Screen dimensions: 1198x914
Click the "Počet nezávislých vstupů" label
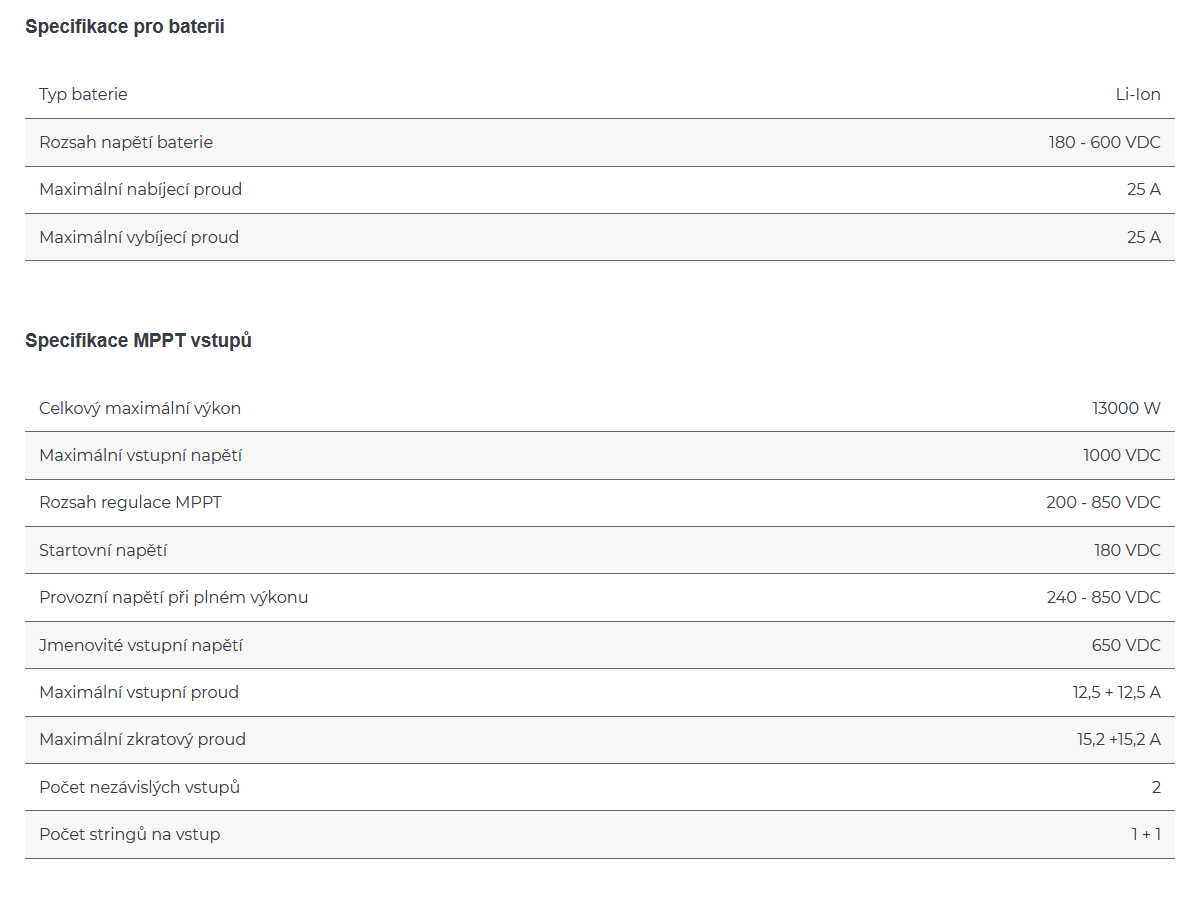[139, 787]
